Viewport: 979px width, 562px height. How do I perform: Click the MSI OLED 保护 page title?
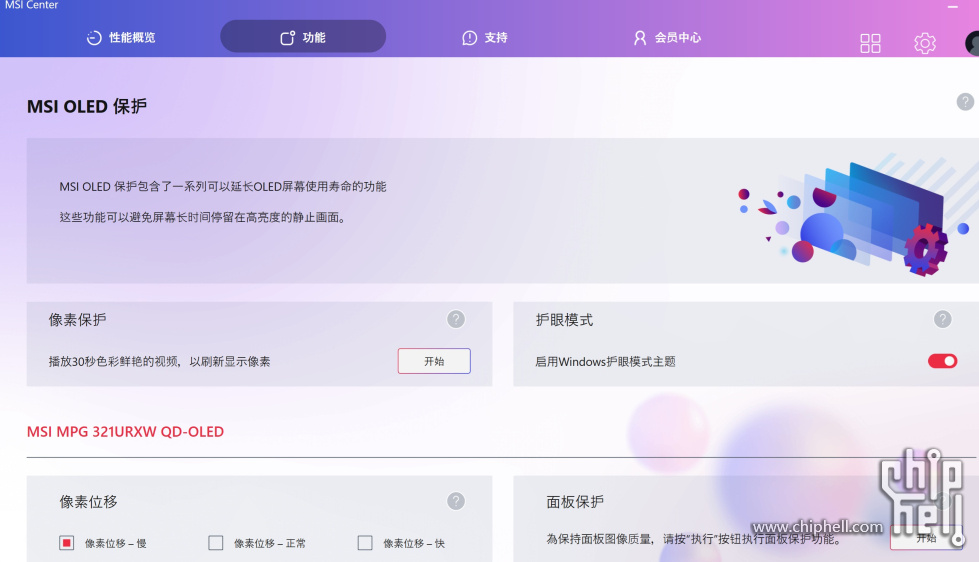87,106
